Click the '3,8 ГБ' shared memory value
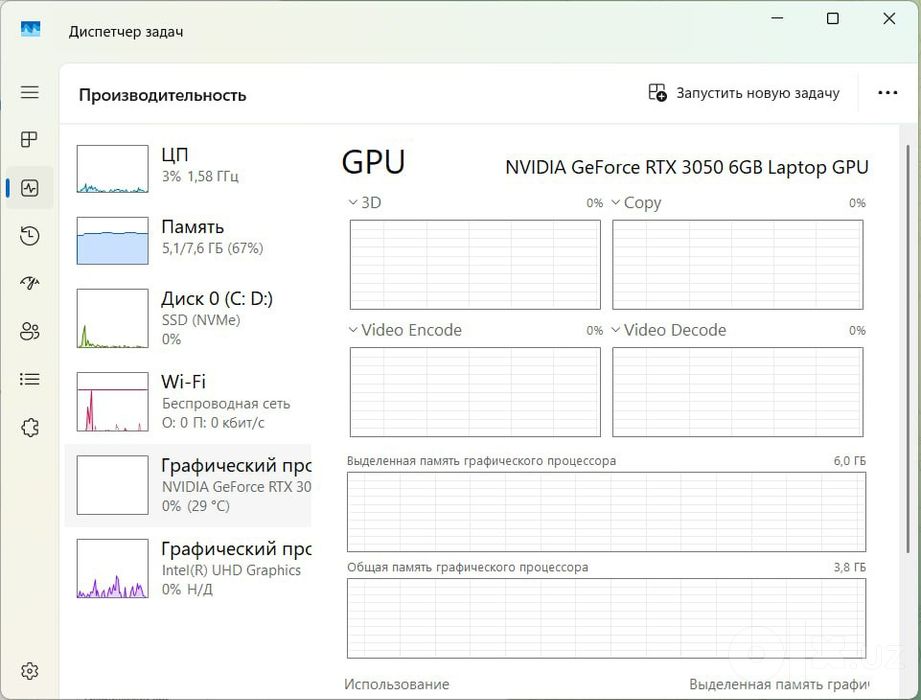Image resolution: width=921 pixels, height=700 pixels. click(x=849, y=567)
